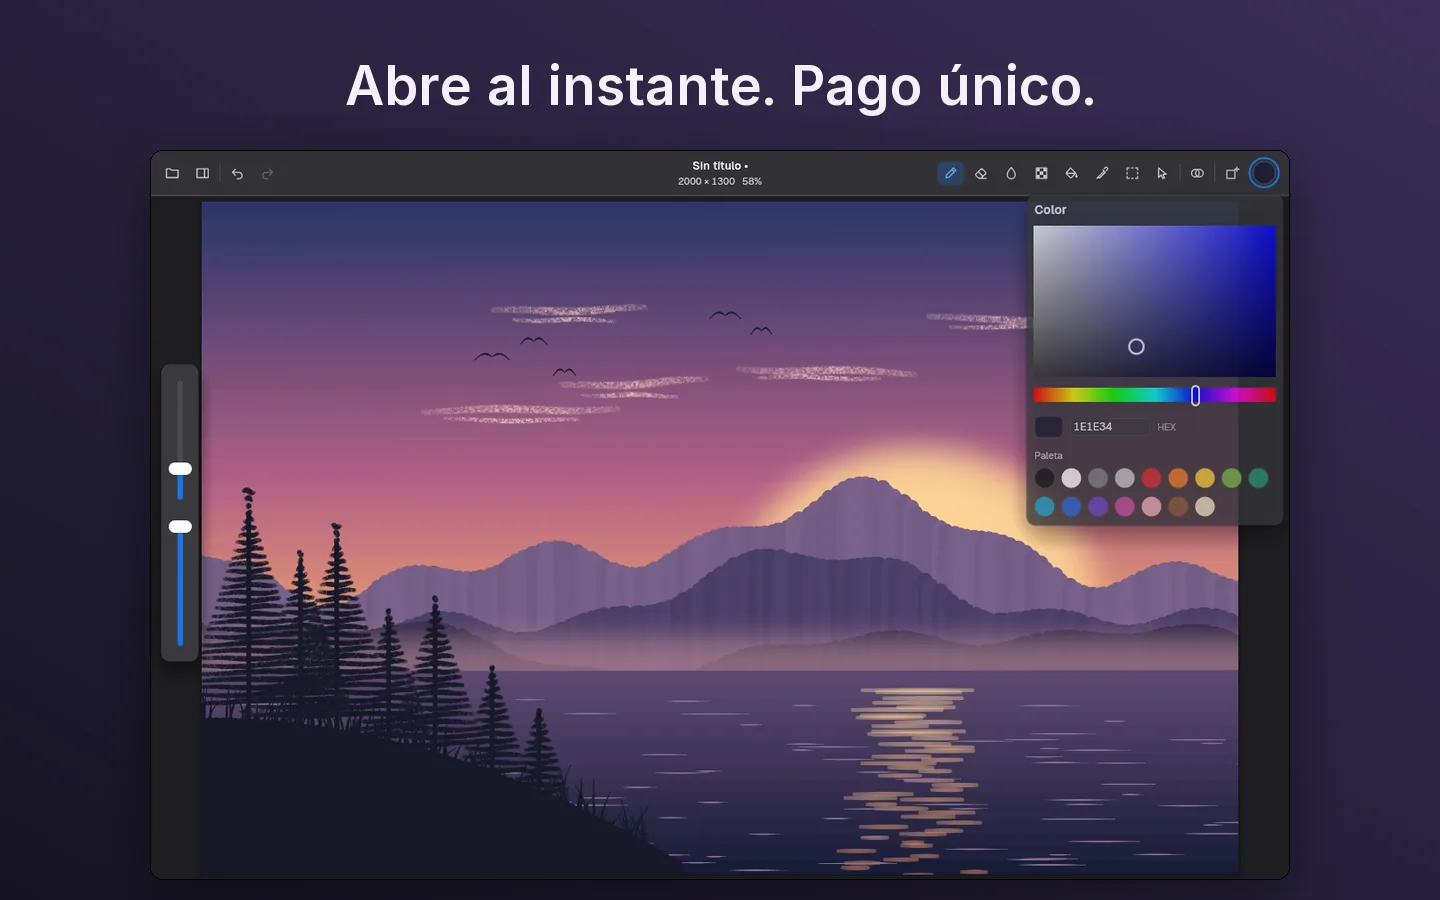This screenshot has width=1440, height=900.
Task: Pick the white palette swatch
Action: [x=1071, y=478]
